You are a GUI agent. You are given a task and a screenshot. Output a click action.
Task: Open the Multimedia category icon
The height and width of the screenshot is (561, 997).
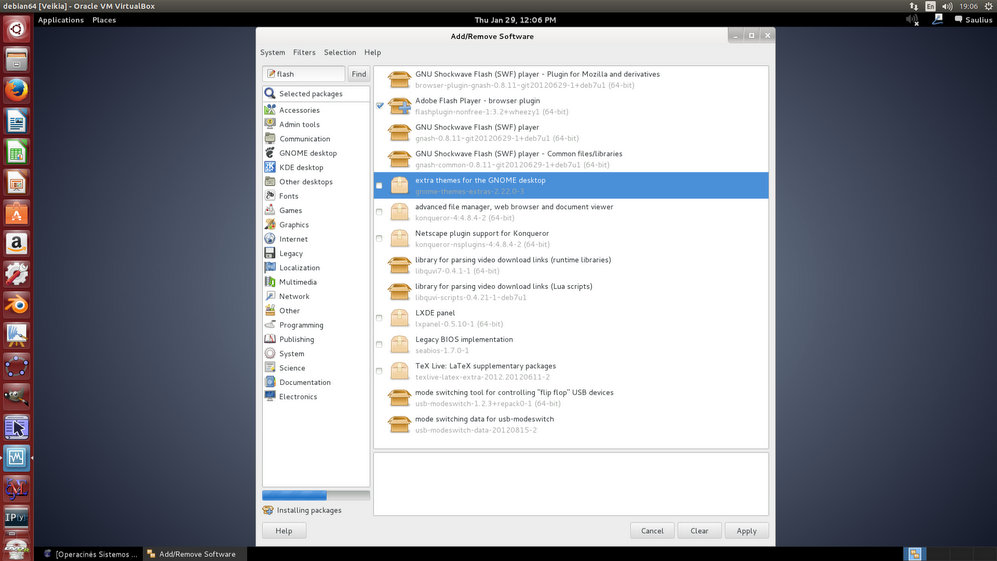point(270,282)
